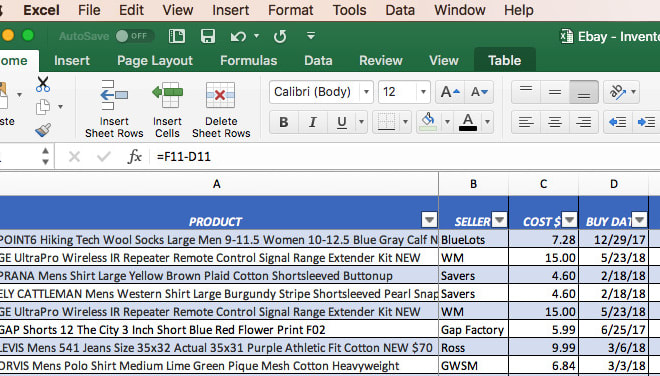The height and width of the screenshot is (376, 660).
Task: Select the cell containing Gap Factory
Action: pos(473,330)
